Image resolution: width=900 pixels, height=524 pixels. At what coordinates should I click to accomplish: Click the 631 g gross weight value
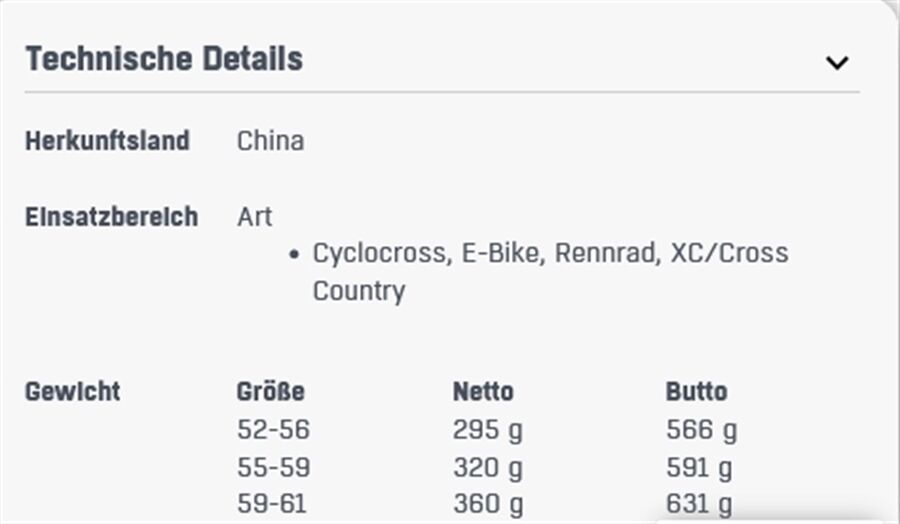coord(699,503)
